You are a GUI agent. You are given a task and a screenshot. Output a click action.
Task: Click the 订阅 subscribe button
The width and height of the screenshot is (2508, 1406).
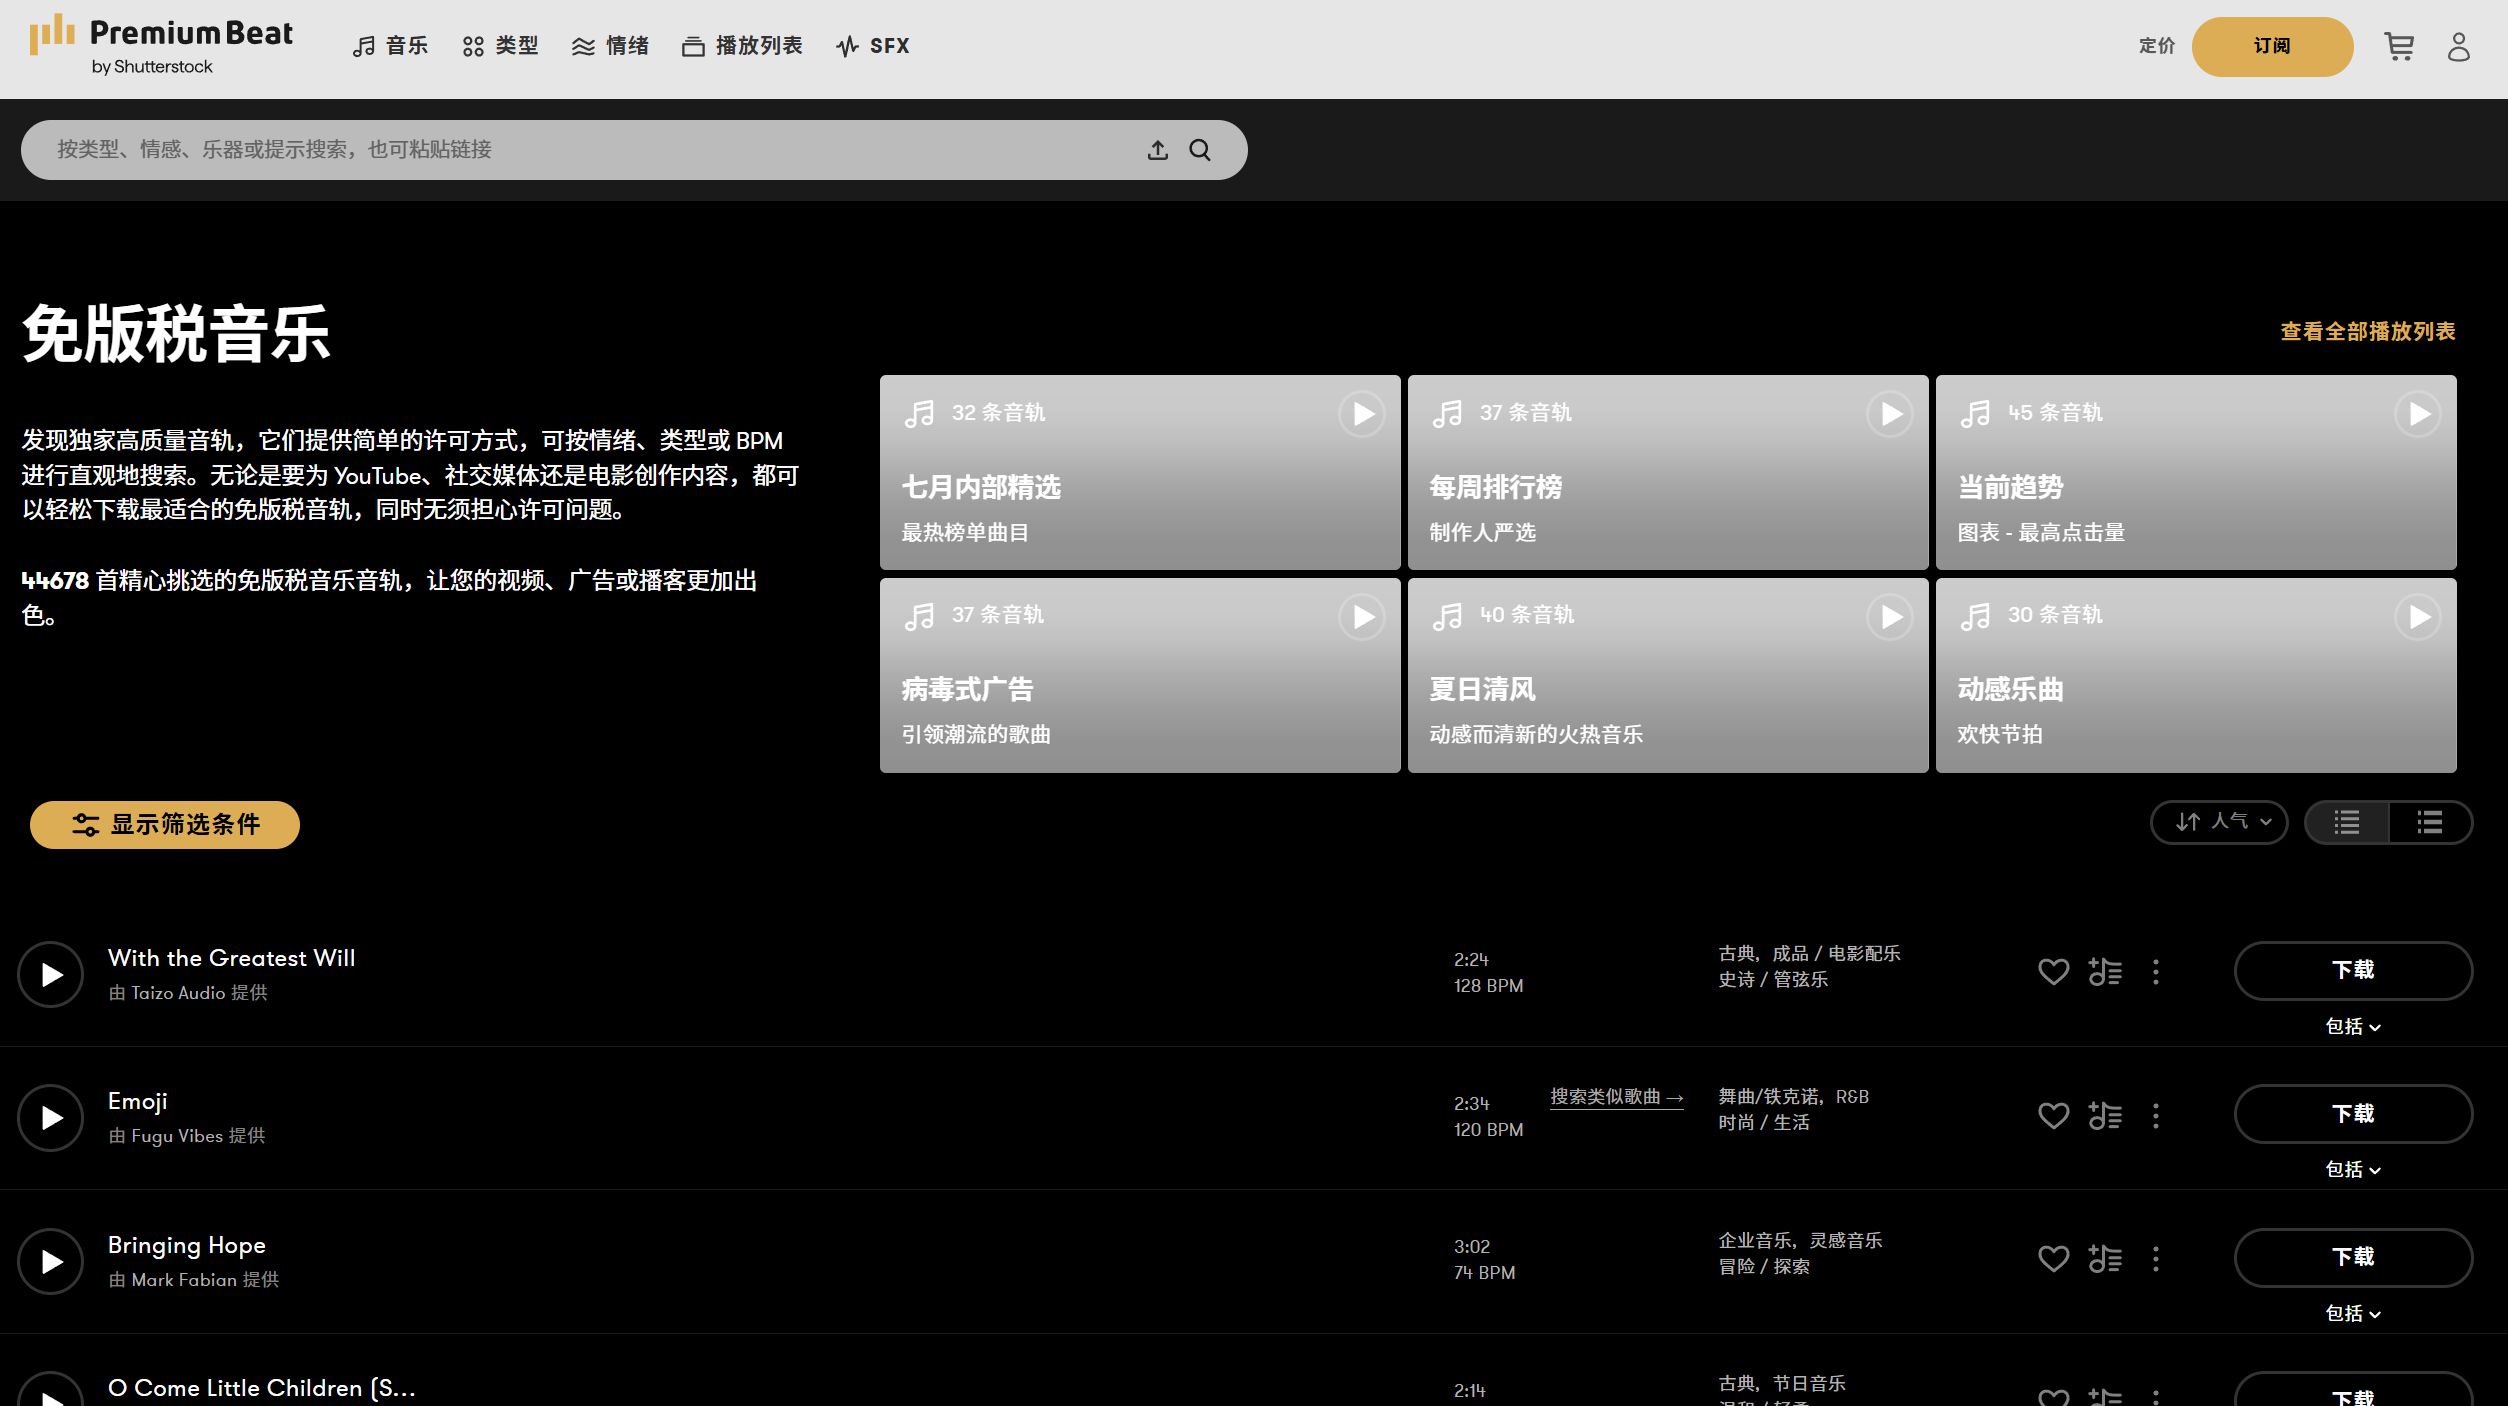pyautogui.click(x=2271, y=46)
